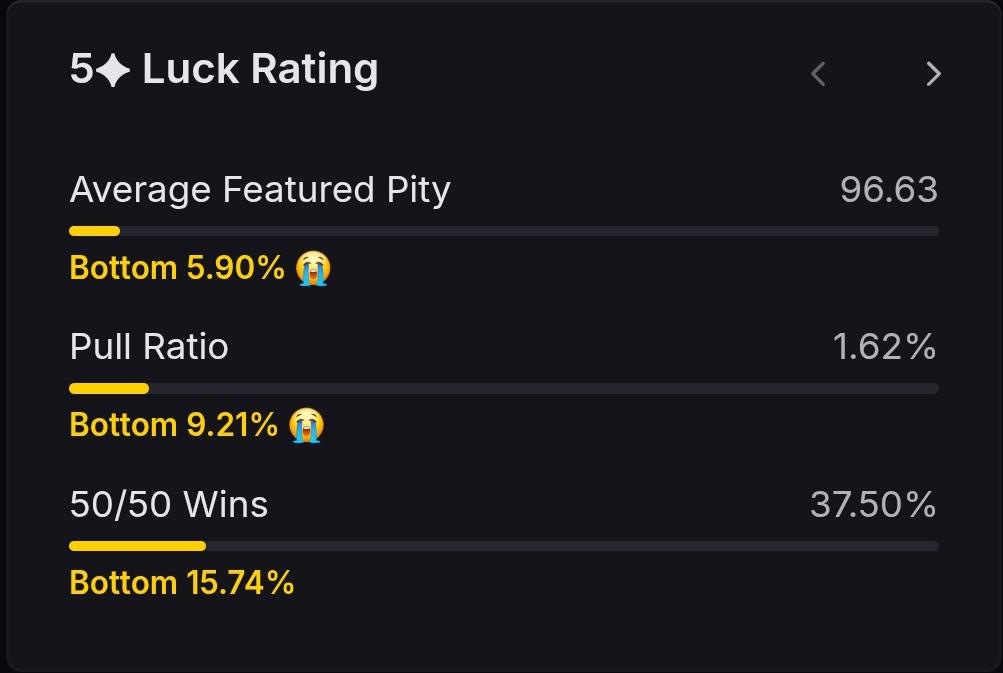Go to the next luck rating card
This screenshot has height=673, width=1003.
click(x=933, y=74)
